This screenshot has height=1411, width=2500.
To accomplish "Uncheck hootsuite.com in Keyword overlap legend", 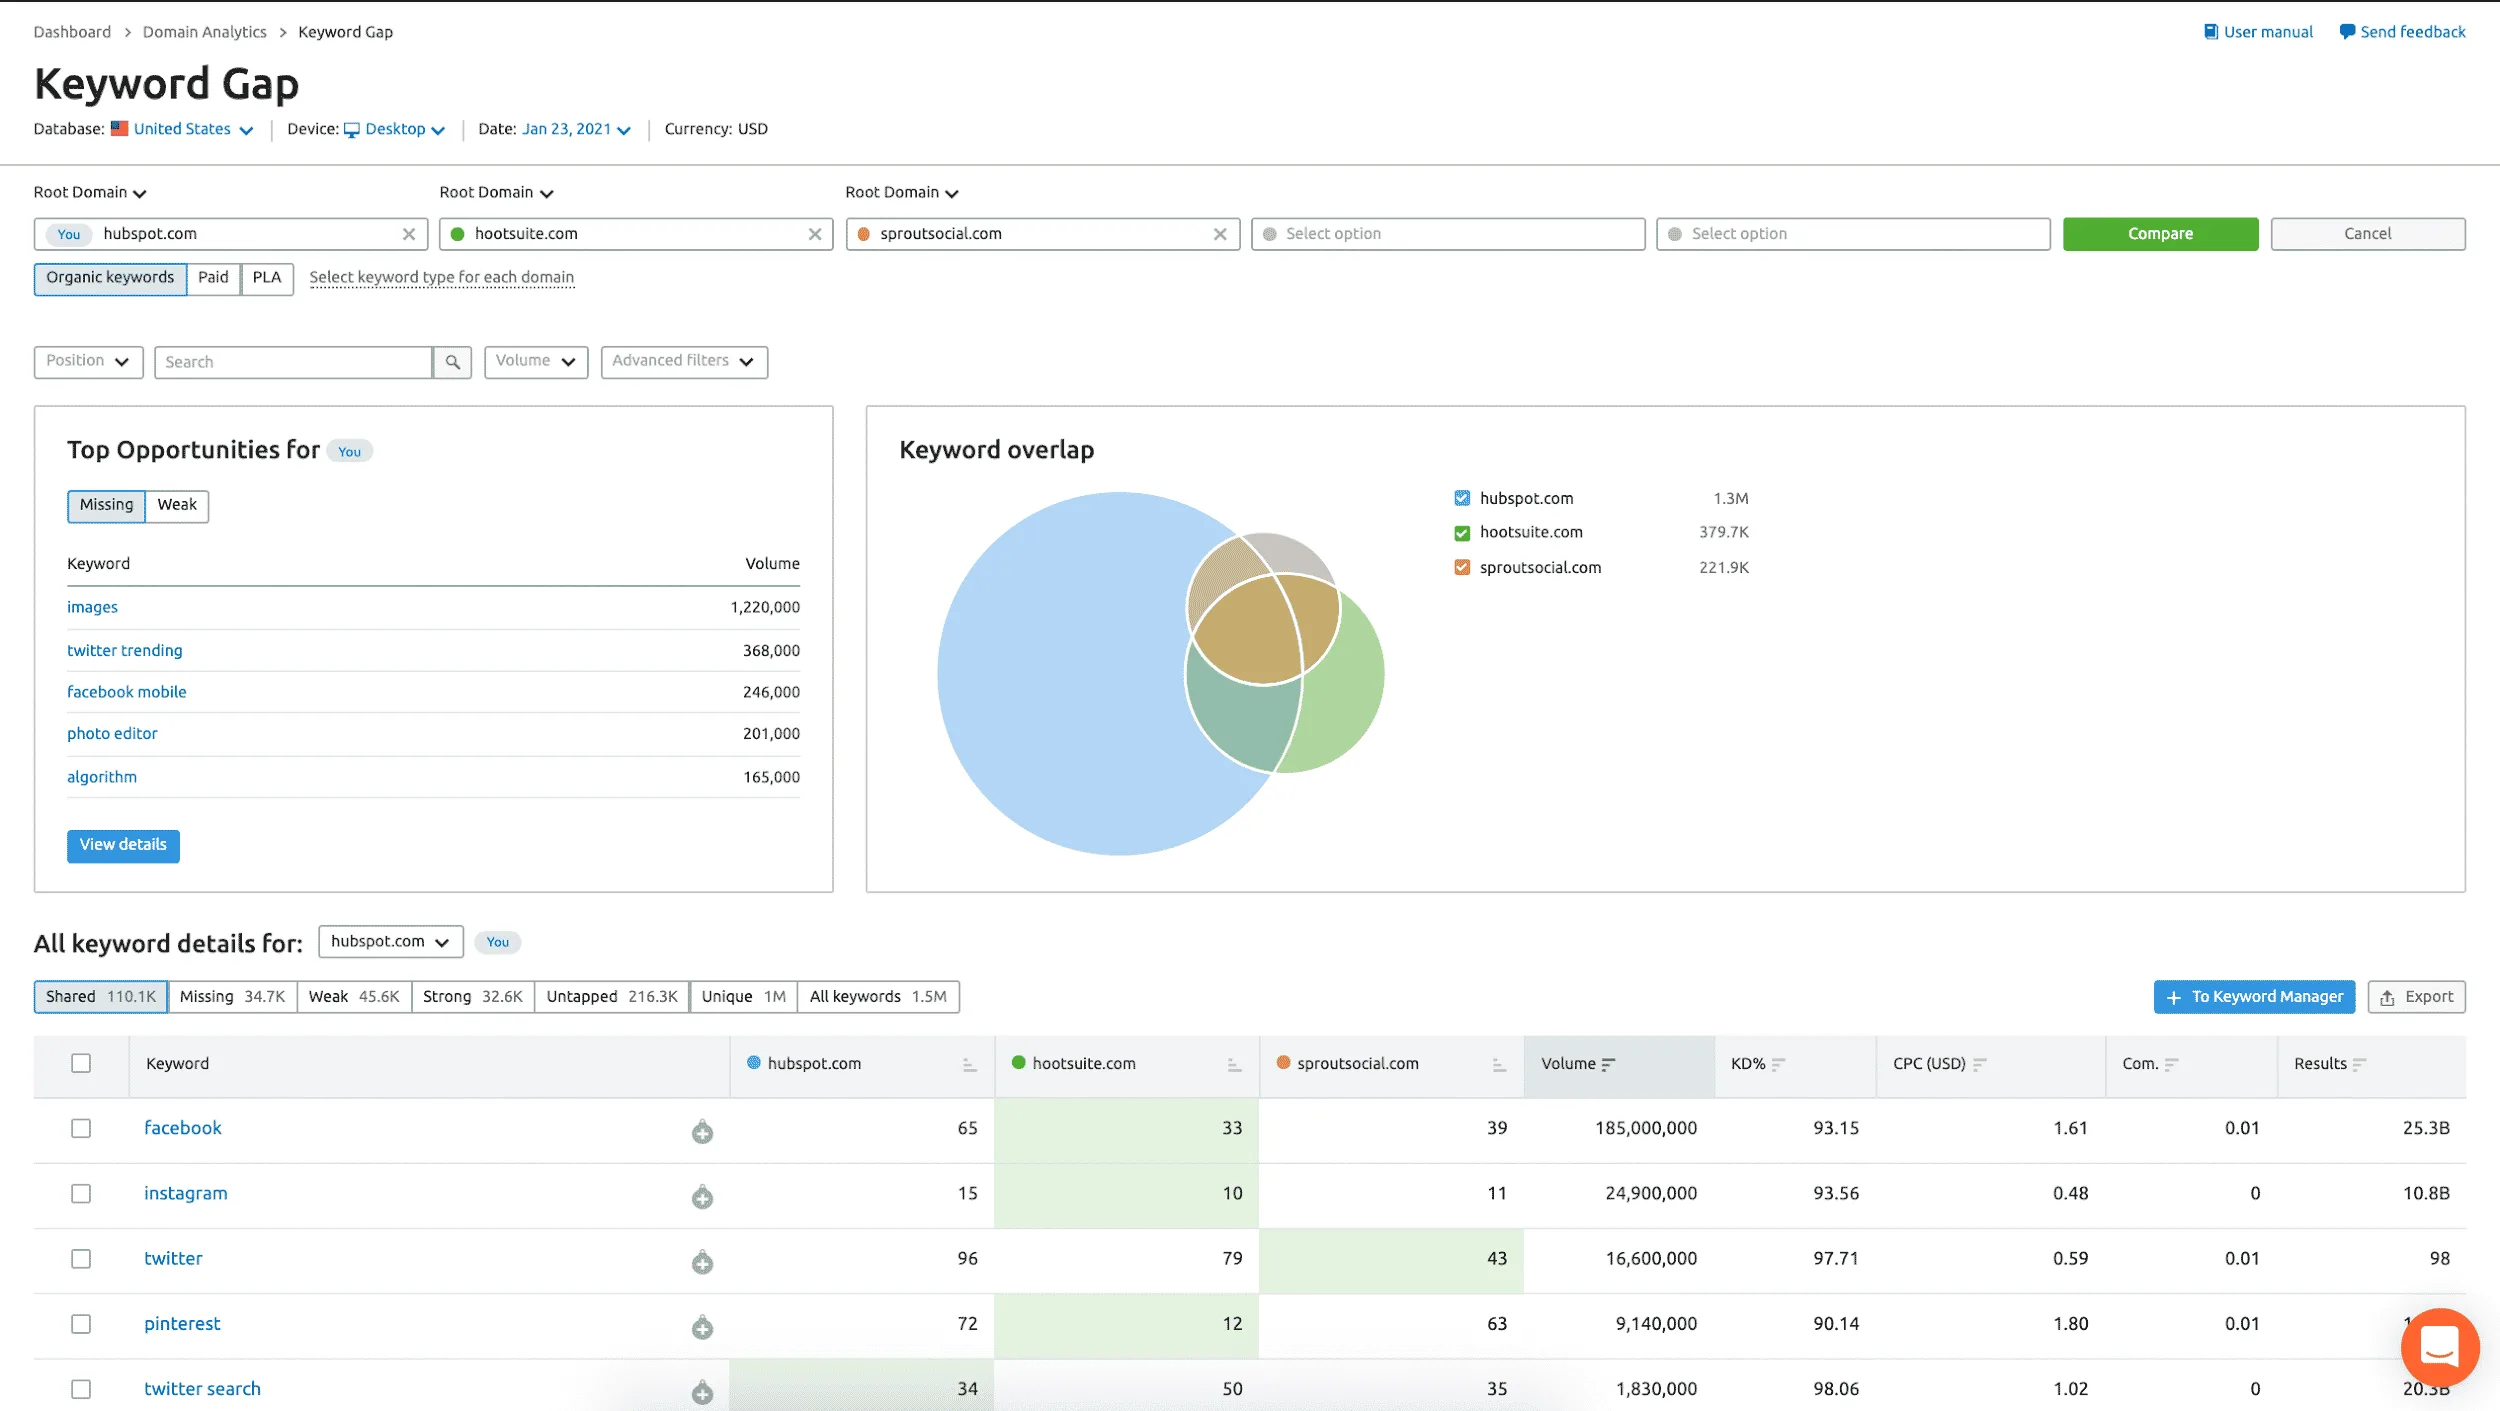I will point(1462,533).
